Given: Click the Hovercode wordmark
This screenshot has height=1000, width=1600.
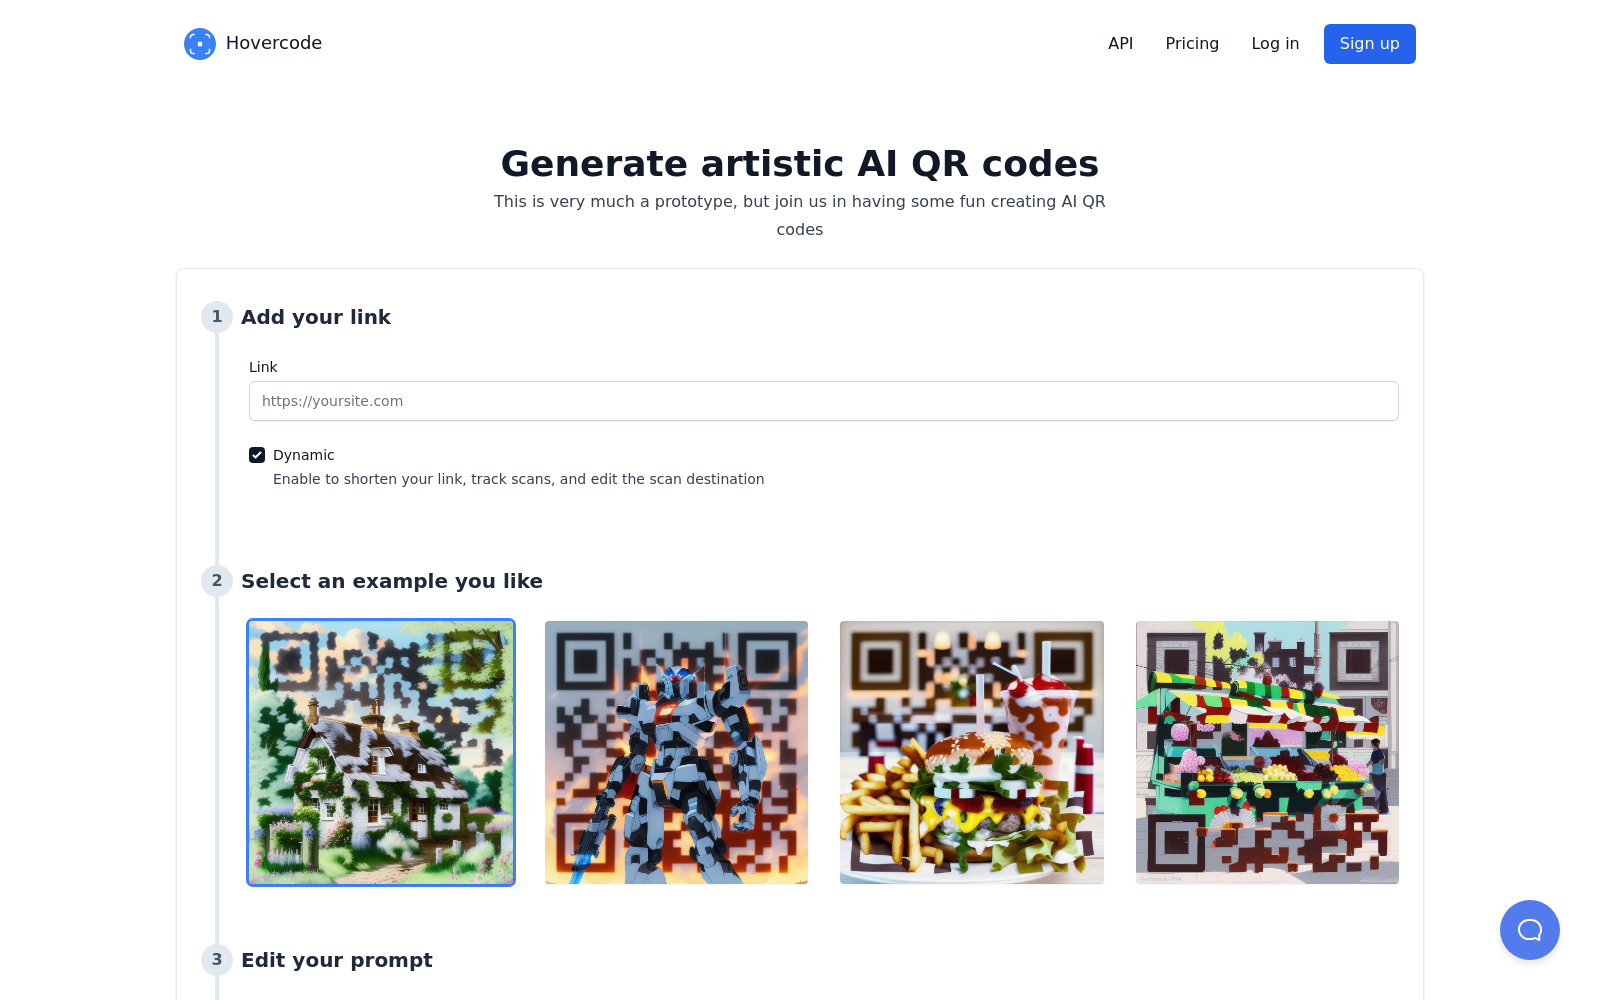Looking at the screenshot, I should pos(274,43).
